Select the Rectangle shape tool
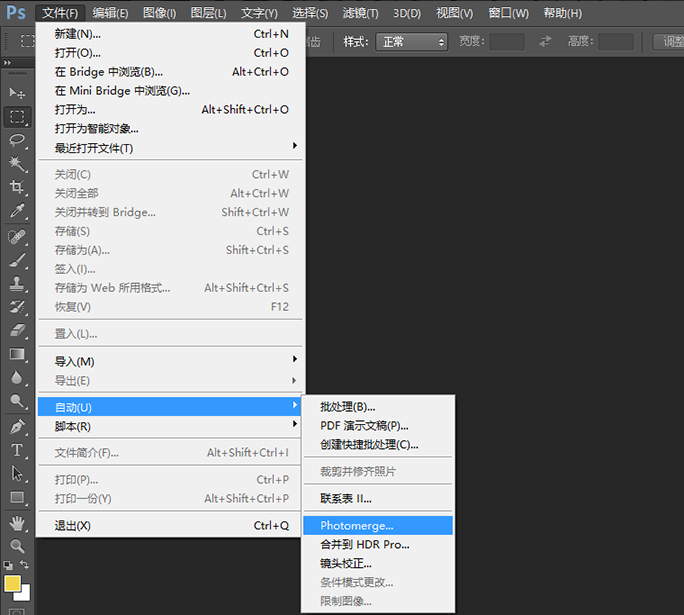Viewport: 684px width, 615px height. tap(17, 497)
